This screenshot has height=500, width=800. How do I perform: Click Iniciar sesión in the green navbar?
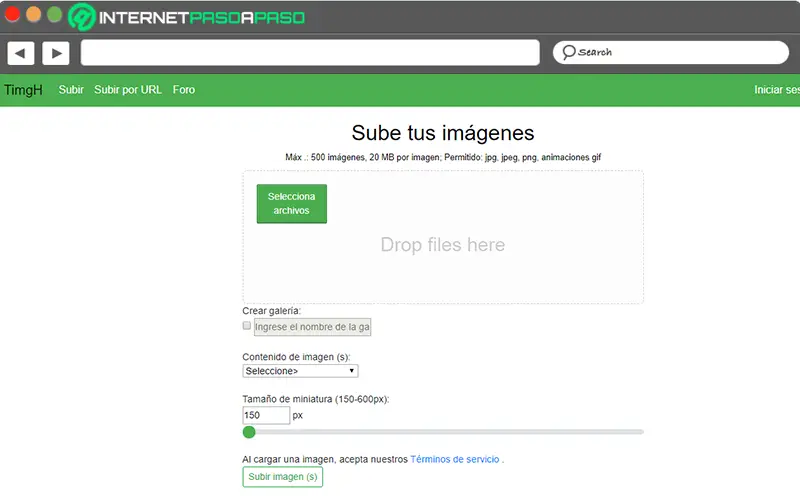pyautogui.click(x=777, y=90)
